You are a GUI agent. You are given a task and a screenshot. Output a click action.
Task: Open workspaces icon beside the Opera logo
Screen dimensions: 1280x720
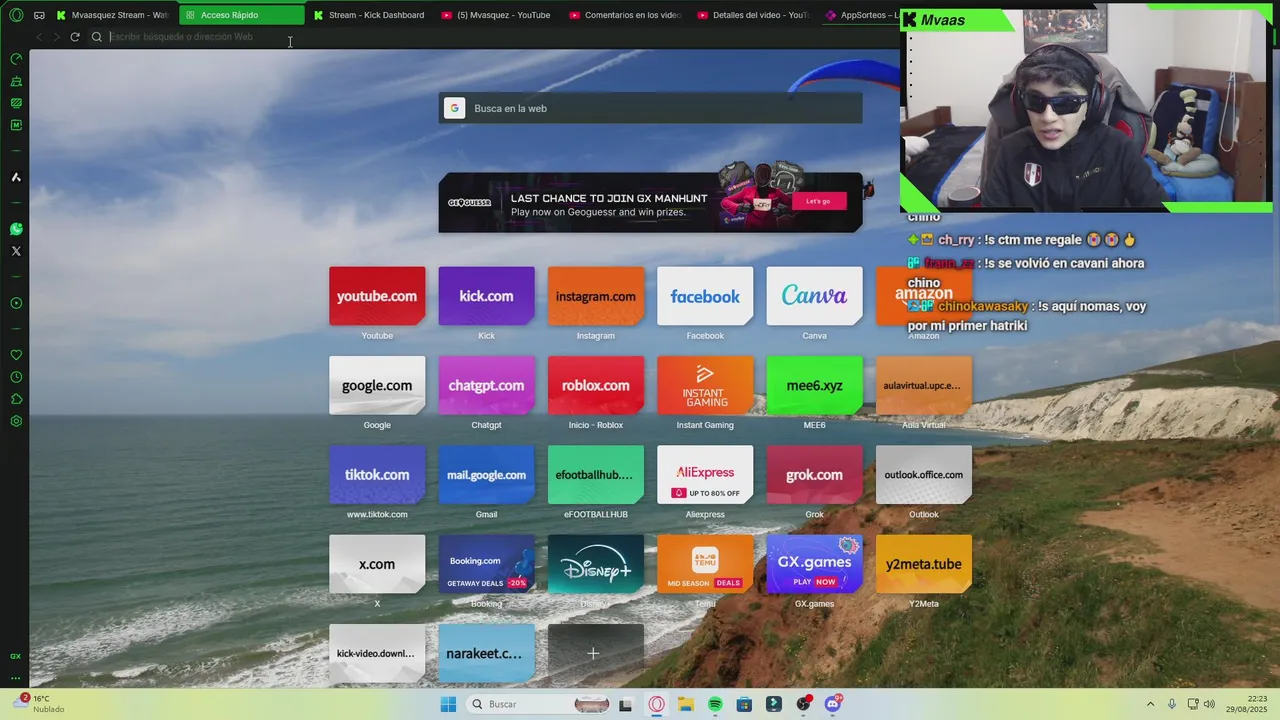coord(39,15)
